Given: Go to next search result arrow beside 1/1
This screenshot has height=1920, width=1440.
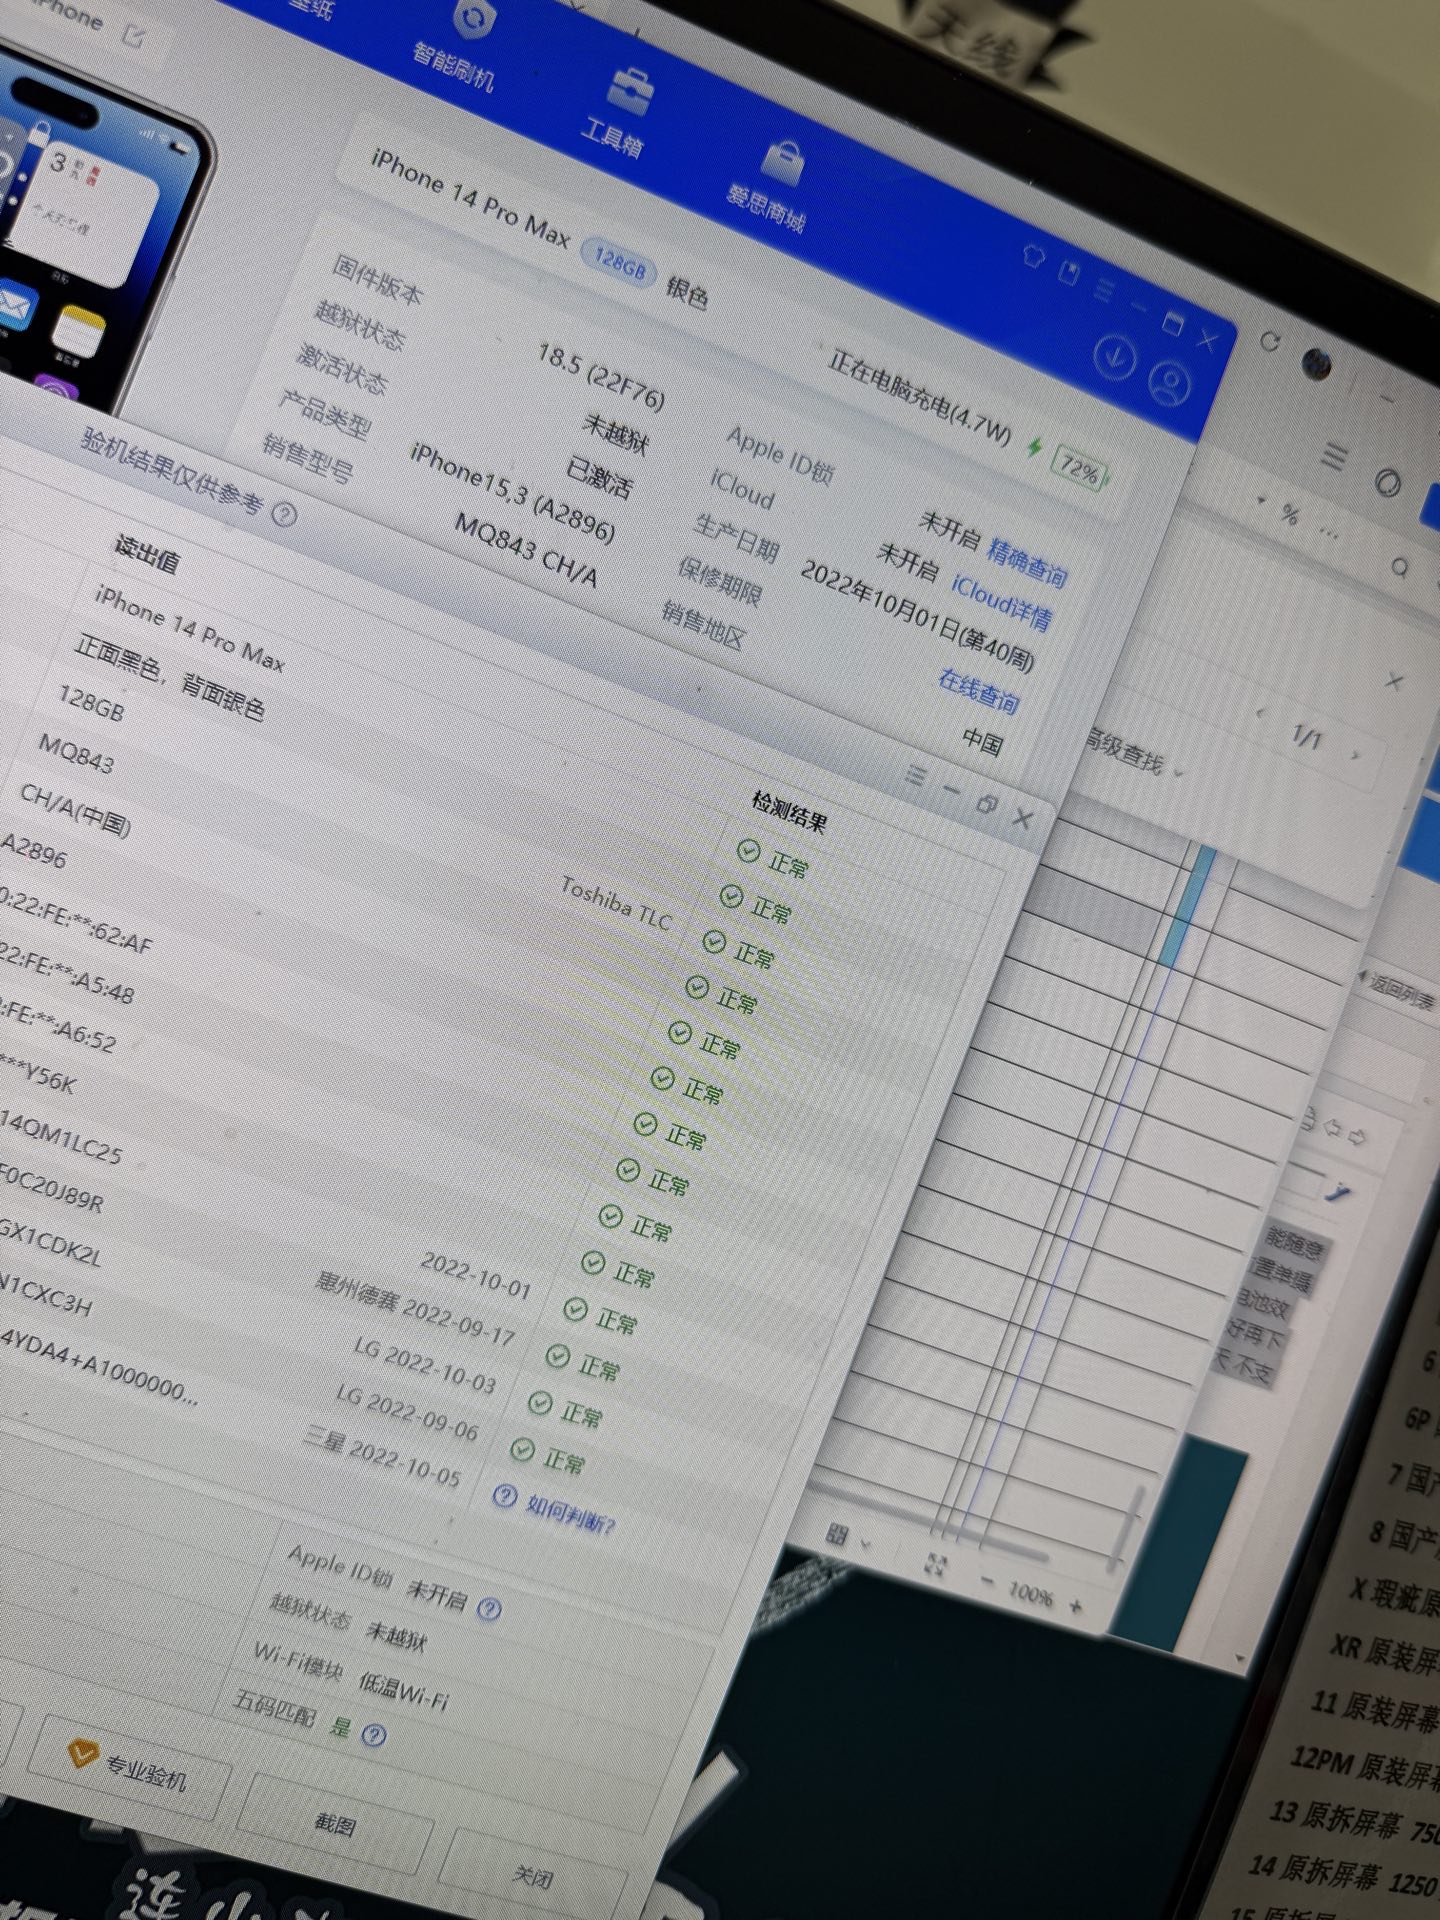Looking at the screenshot, I should [1357, 757].
